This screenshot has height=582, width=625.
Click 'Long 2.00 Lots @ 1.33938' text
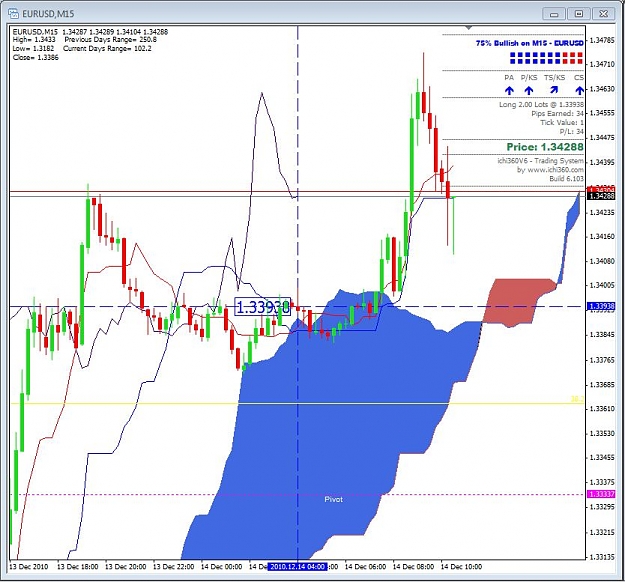541,104
